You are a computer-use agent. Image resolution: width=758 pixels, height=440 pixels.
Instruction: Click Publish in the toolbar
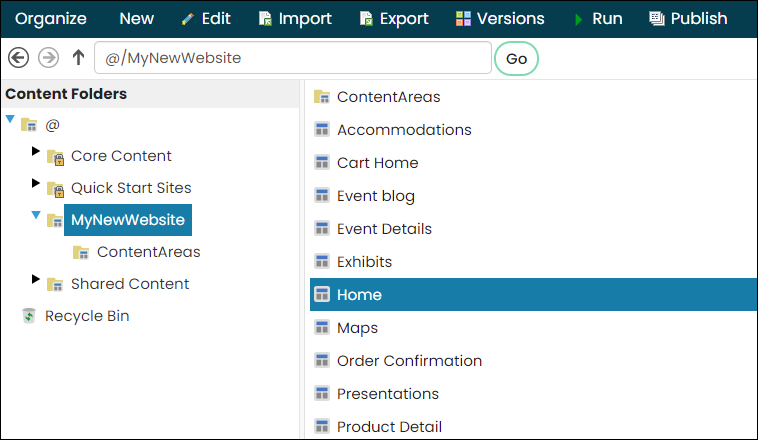coord(699,18)
